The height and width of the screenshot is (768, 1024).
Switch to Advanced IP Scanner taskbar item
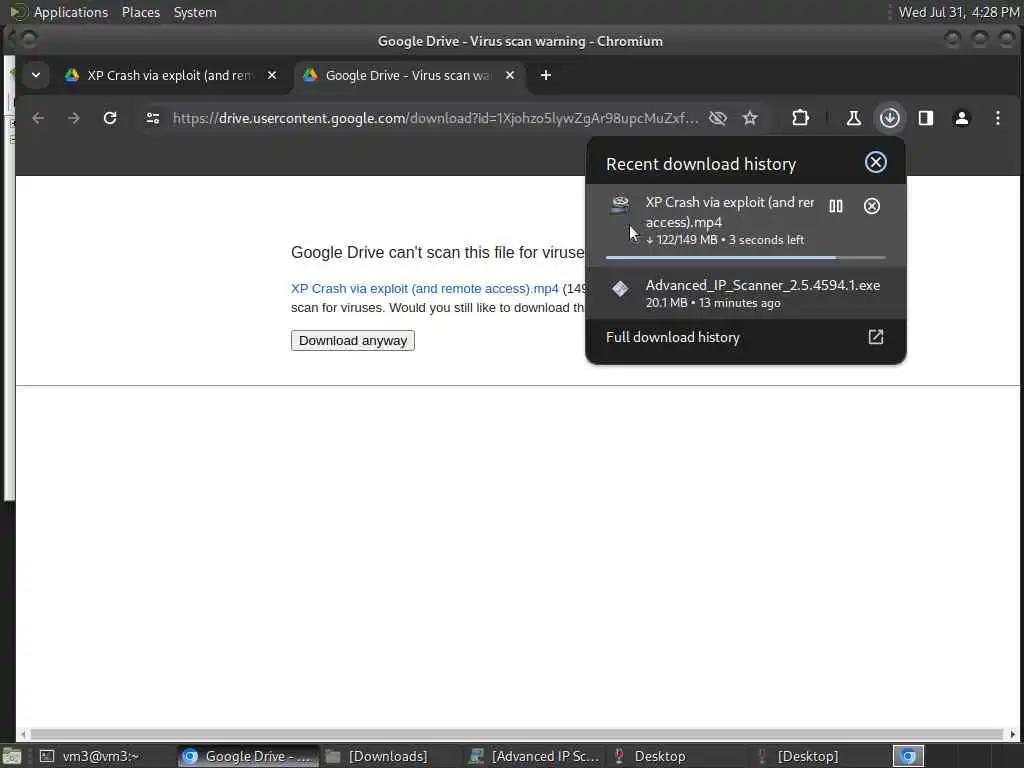click(x=535, y=756)
